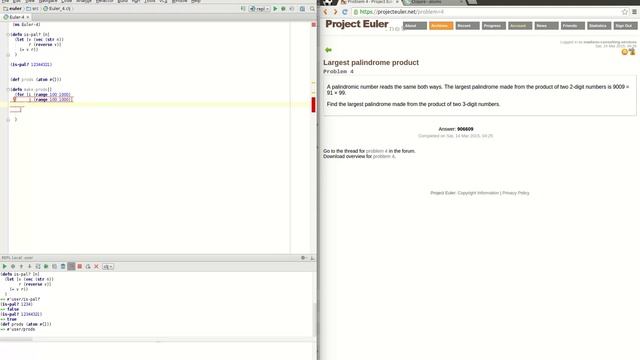Click the green back arrow above problem title
Image resolution: width=640 pixels, height=360 pixels.
328,50
